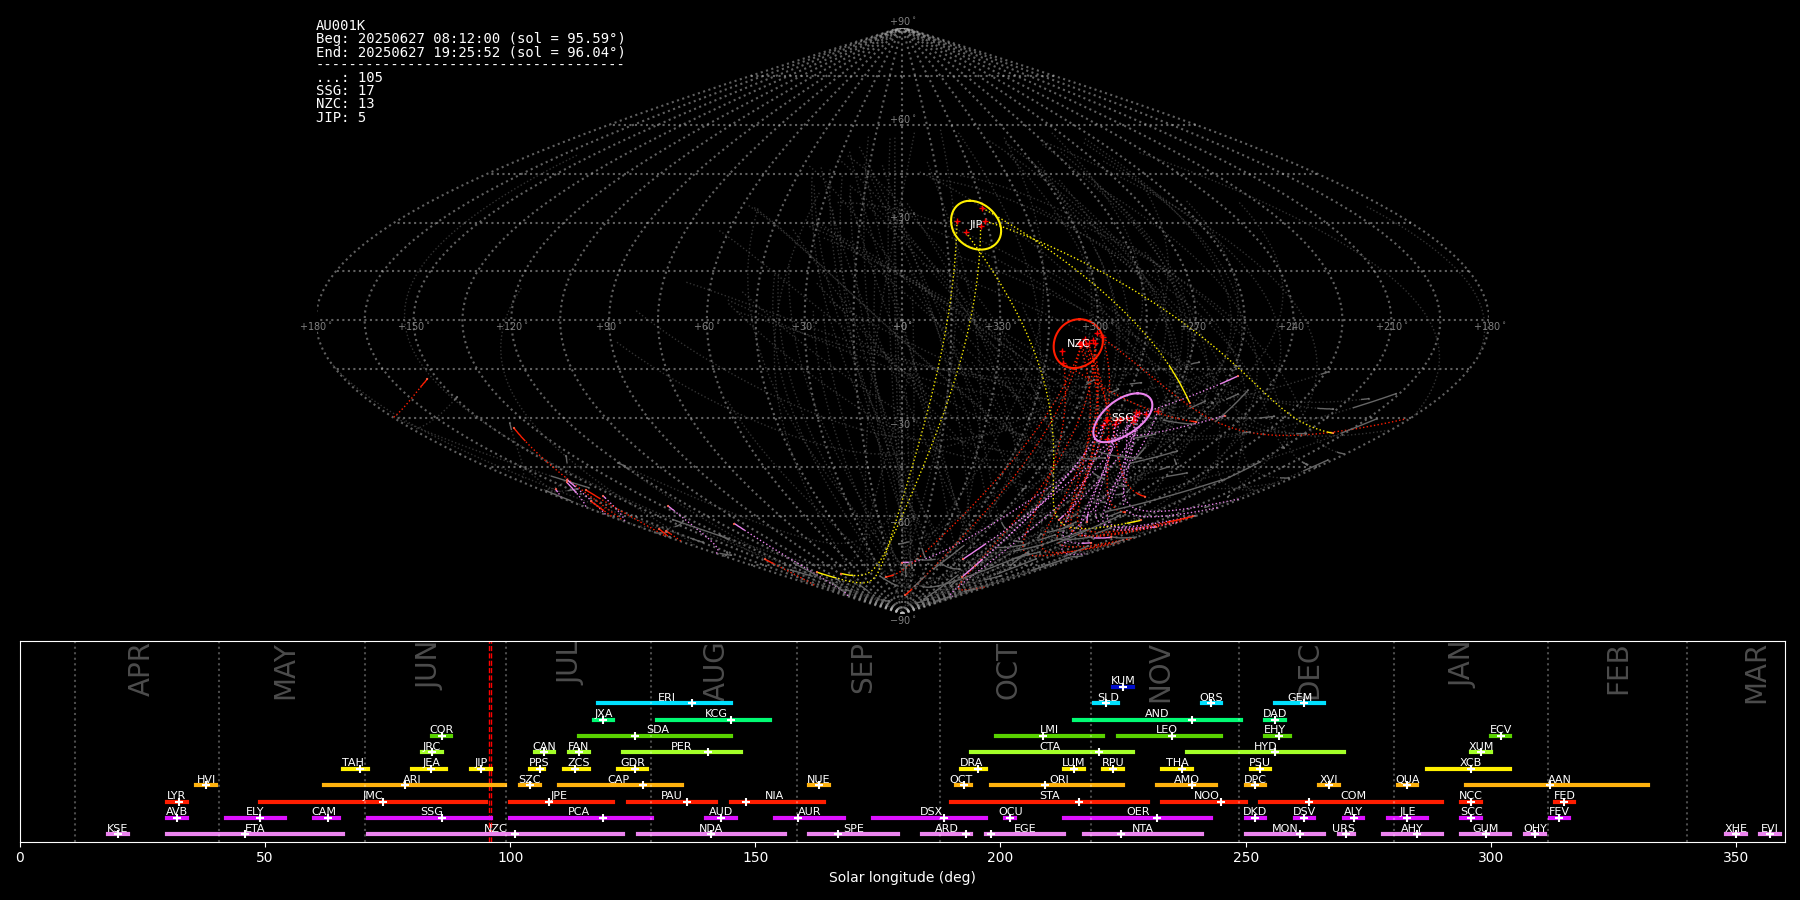This screenshot has width=1800, height=900.
Task: Click the orange AAN shower activity bar
Action: click(1557, 785)
